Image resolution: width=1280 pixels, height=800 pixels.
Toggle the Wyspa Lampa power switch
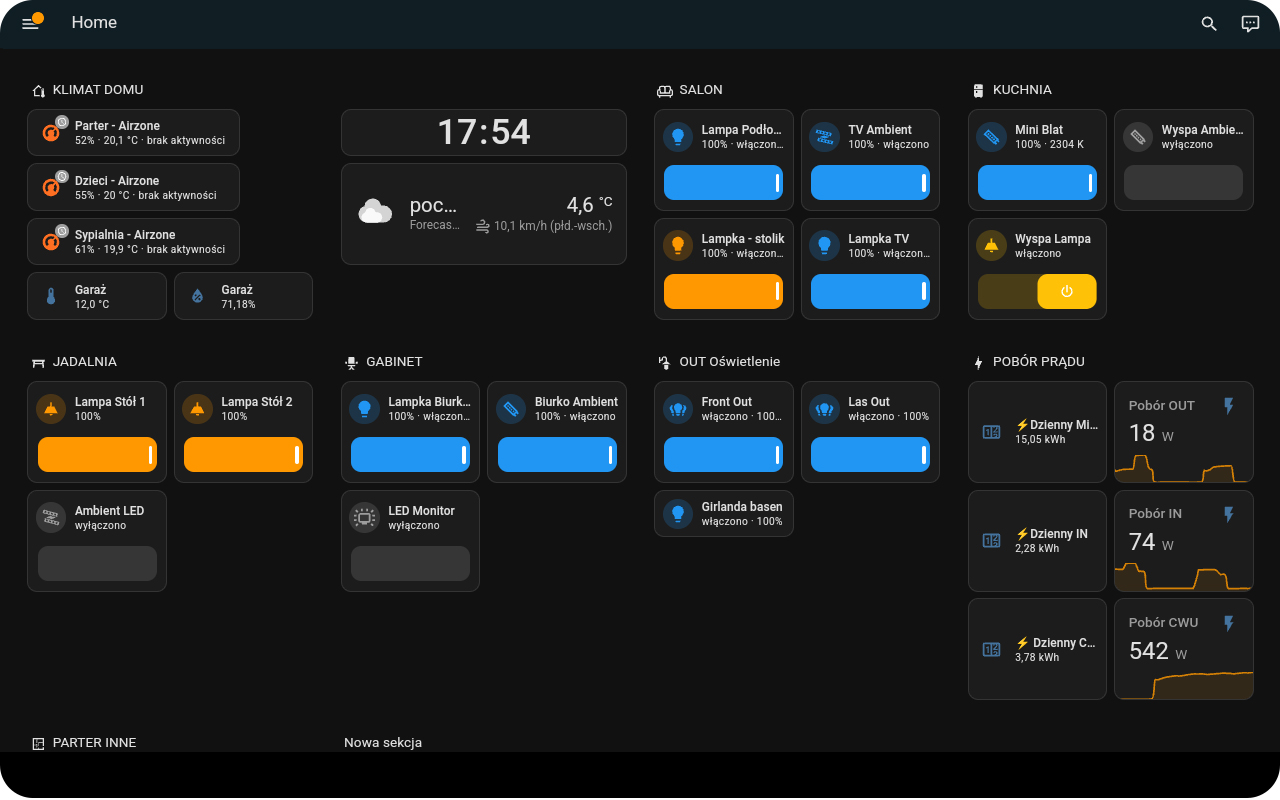pyautogui.click(x=1066, y=291)
